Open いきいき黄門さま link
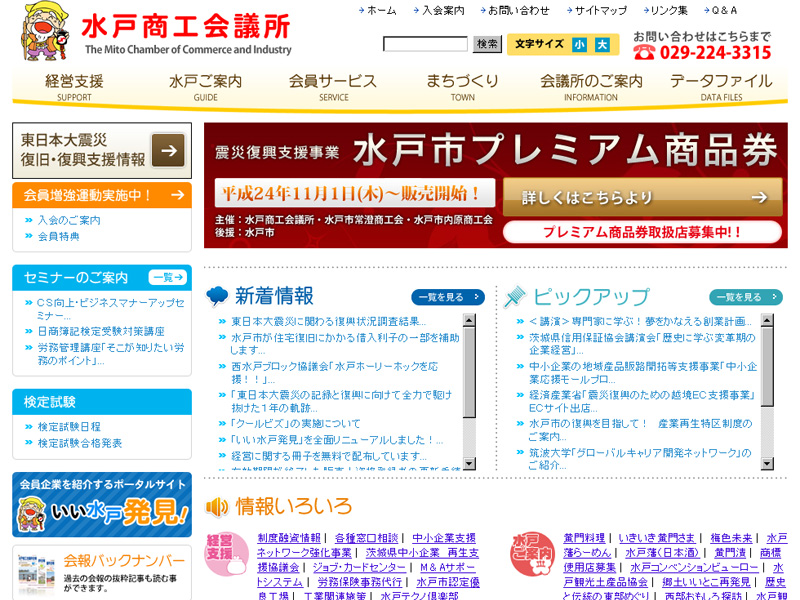Viewport: 800px width, 600px height. [657, 538]
